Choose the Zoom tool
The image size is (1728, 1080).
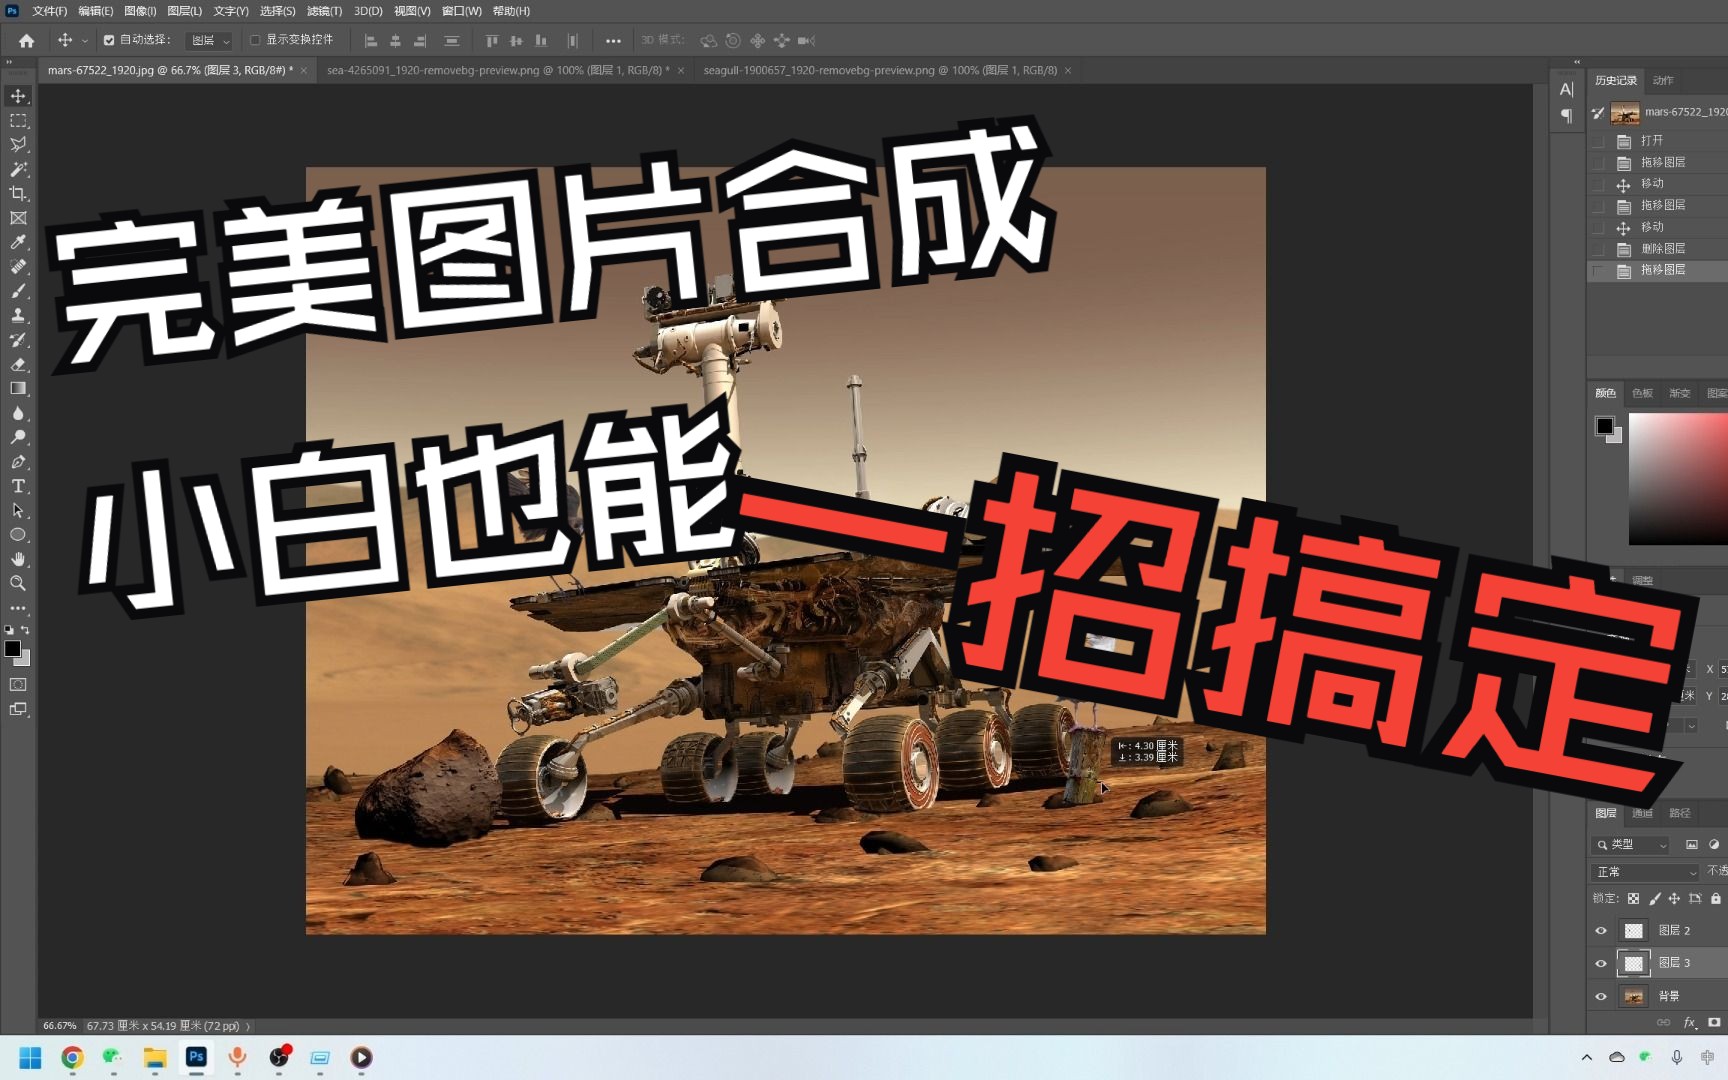[18, 584]
